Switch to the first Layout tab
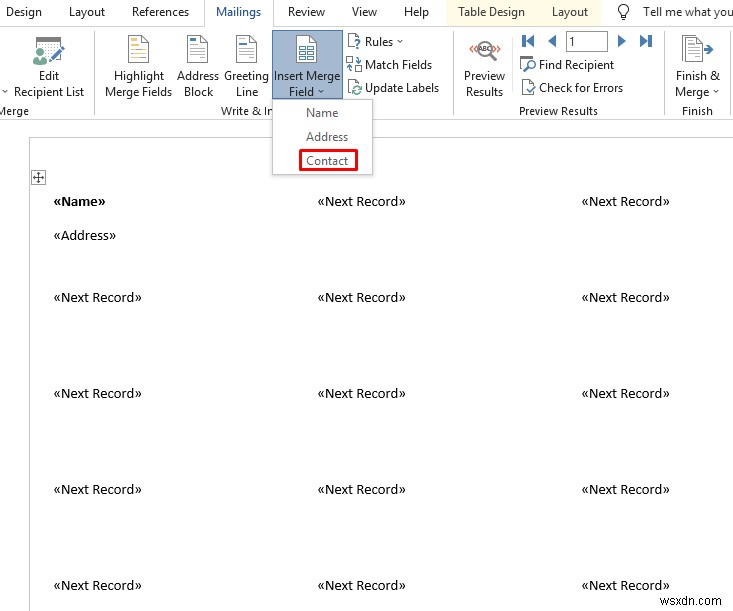This screenshot has width=733, height=611. 87,12
